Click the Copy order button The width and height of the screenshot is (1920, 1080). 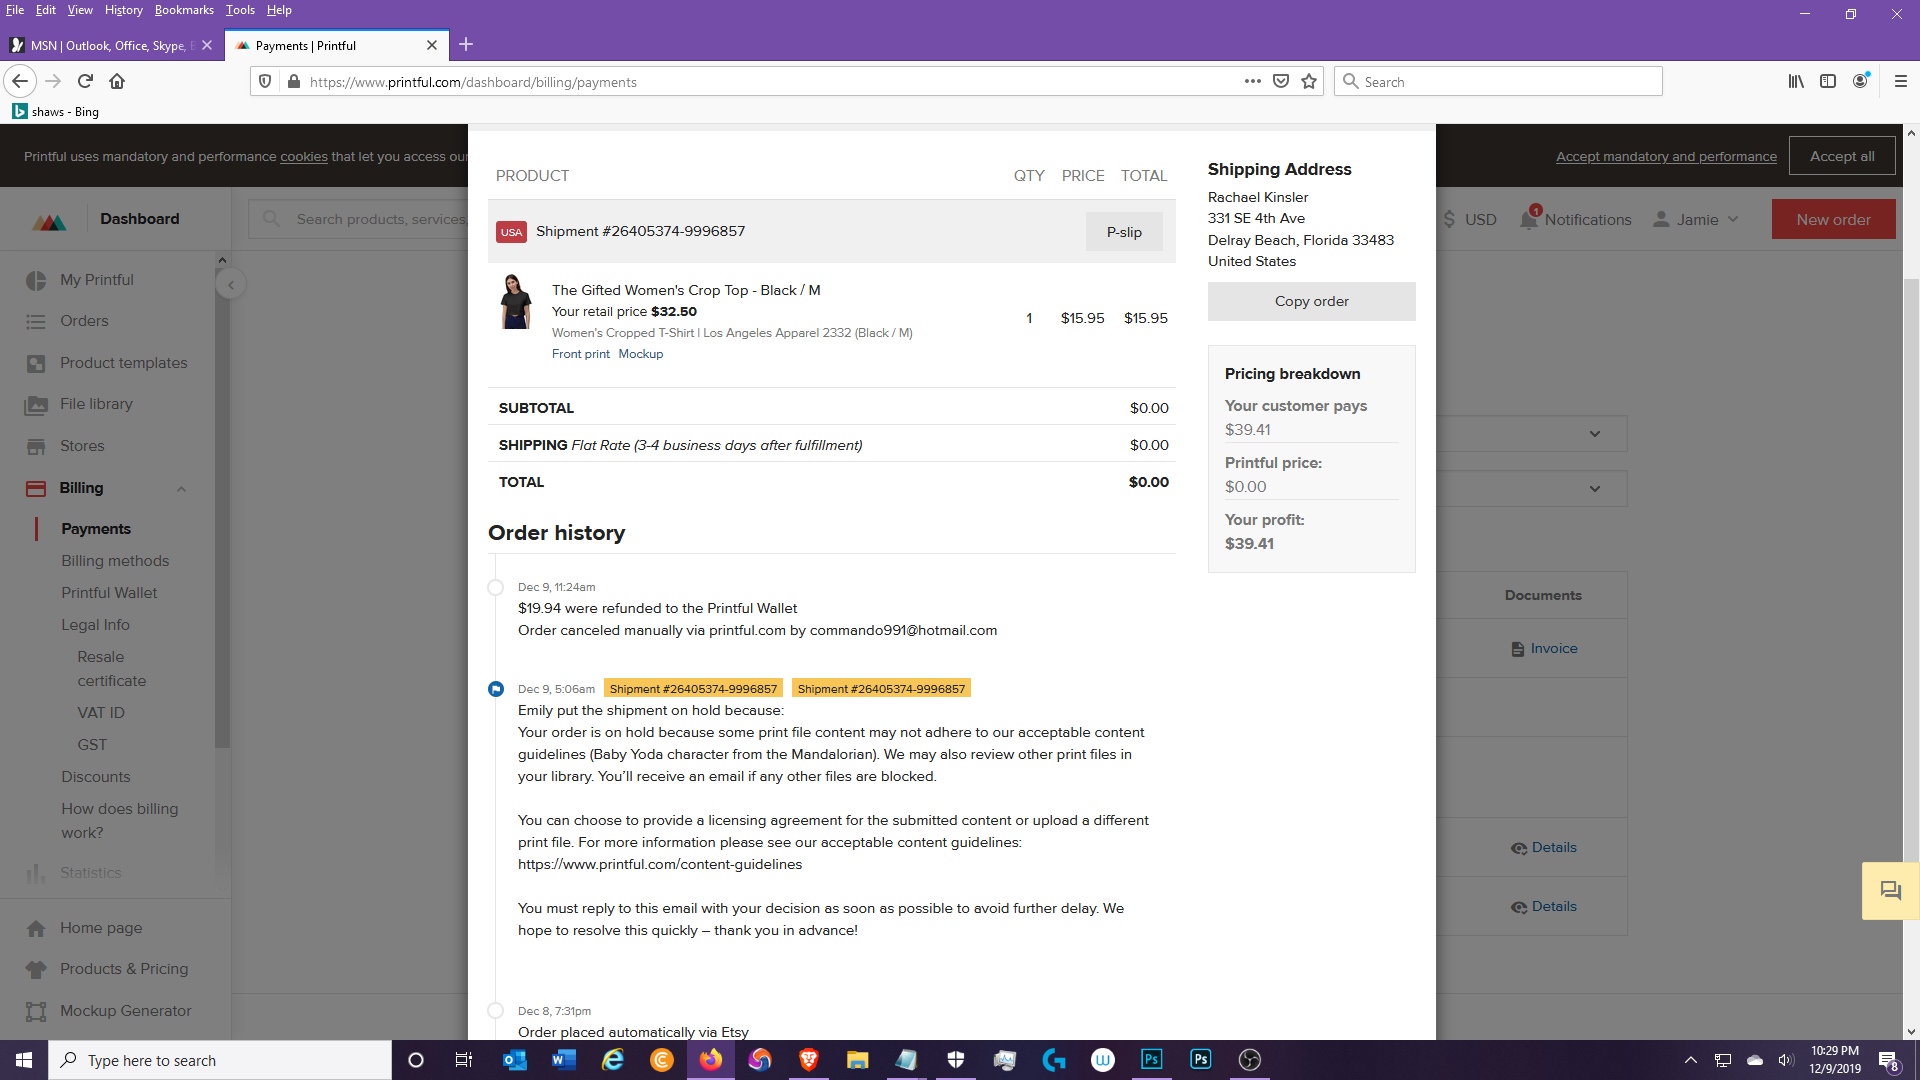click(1311, 301)
